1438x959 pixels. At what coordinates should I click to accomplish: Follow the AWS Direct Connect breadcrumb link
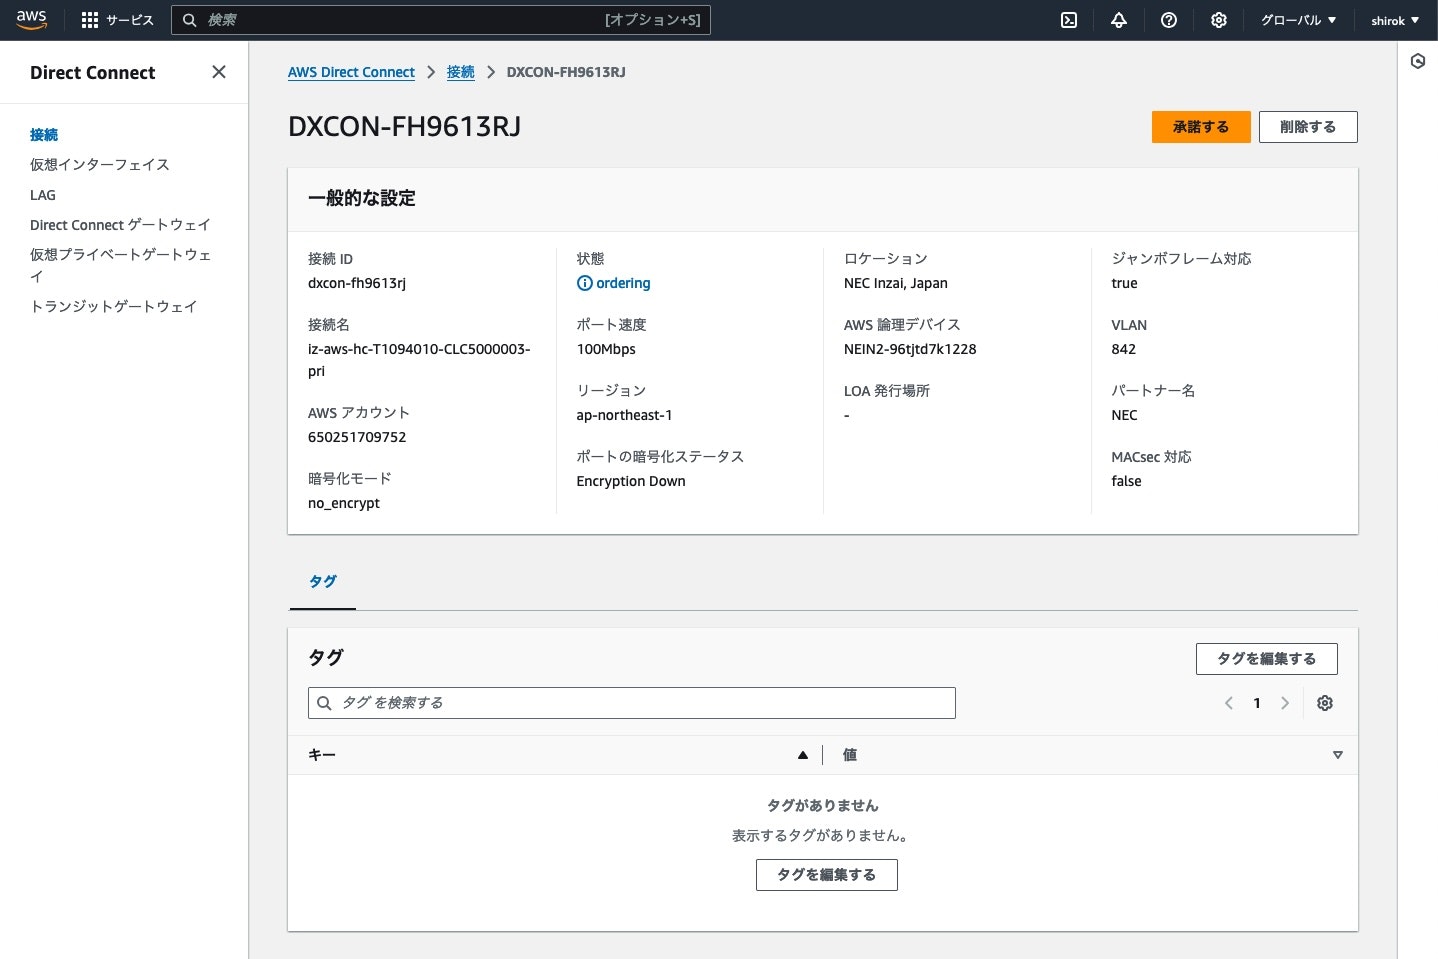tap(351, 72)
